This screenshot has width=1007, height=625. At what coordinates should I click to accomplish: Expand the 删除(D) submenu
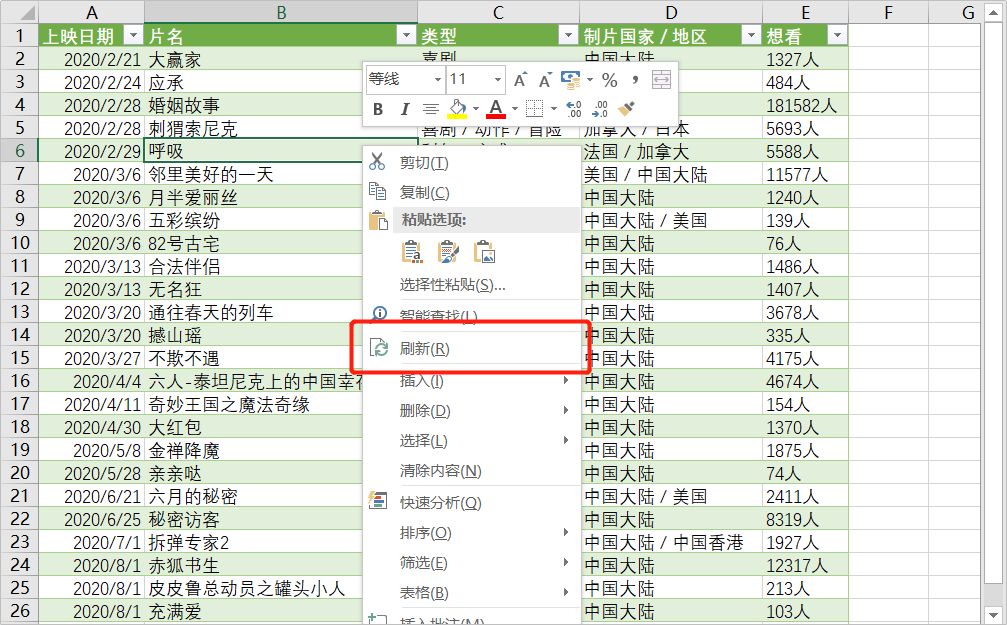470,410
